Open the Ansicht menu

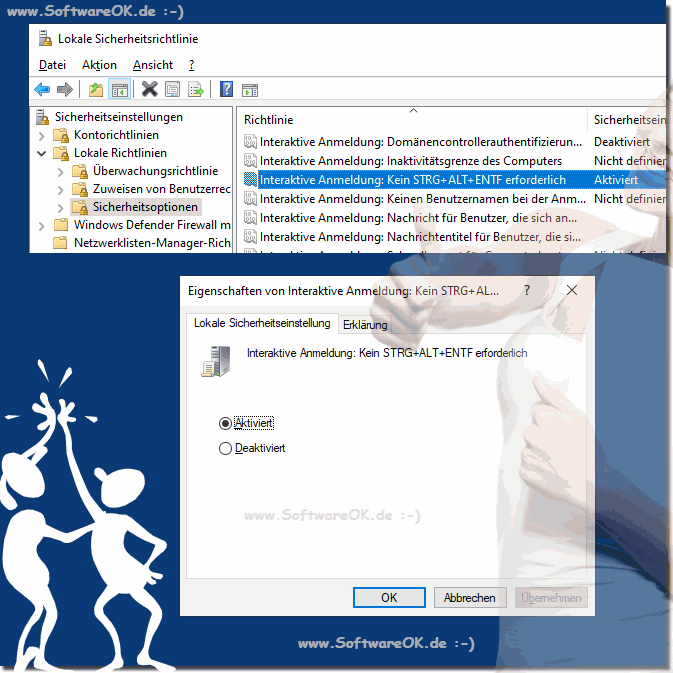153,65
